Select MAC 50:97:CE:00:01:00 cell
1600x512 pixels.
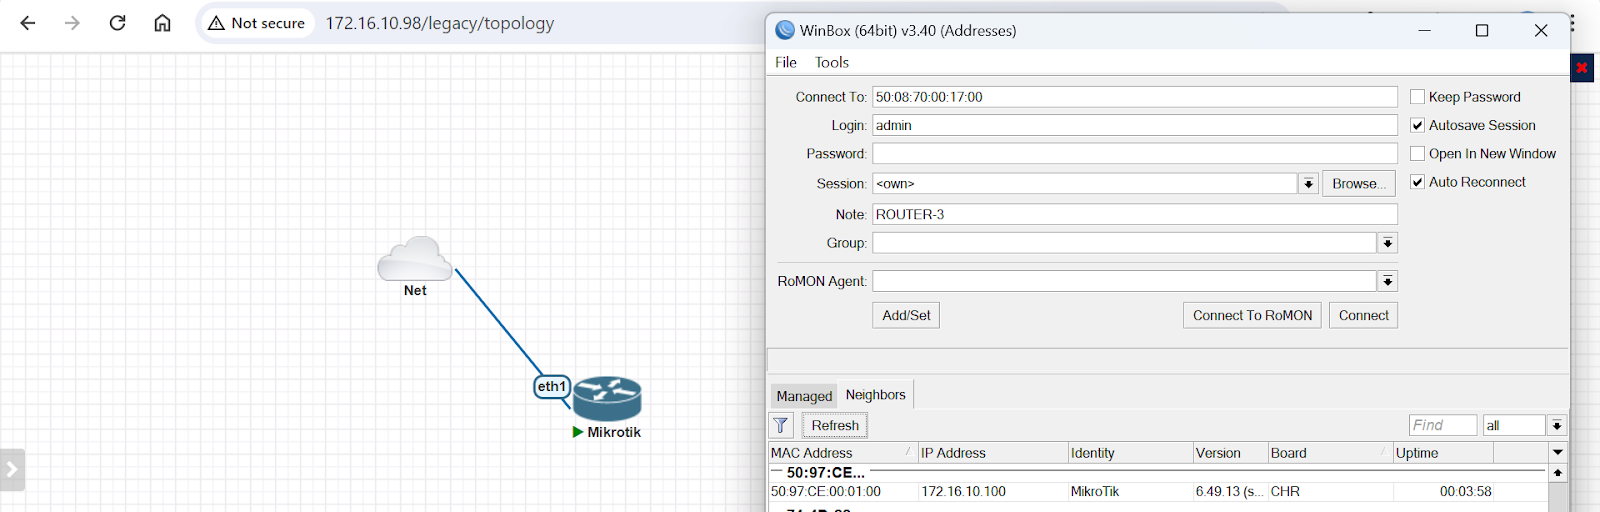[x=843, y=491]
